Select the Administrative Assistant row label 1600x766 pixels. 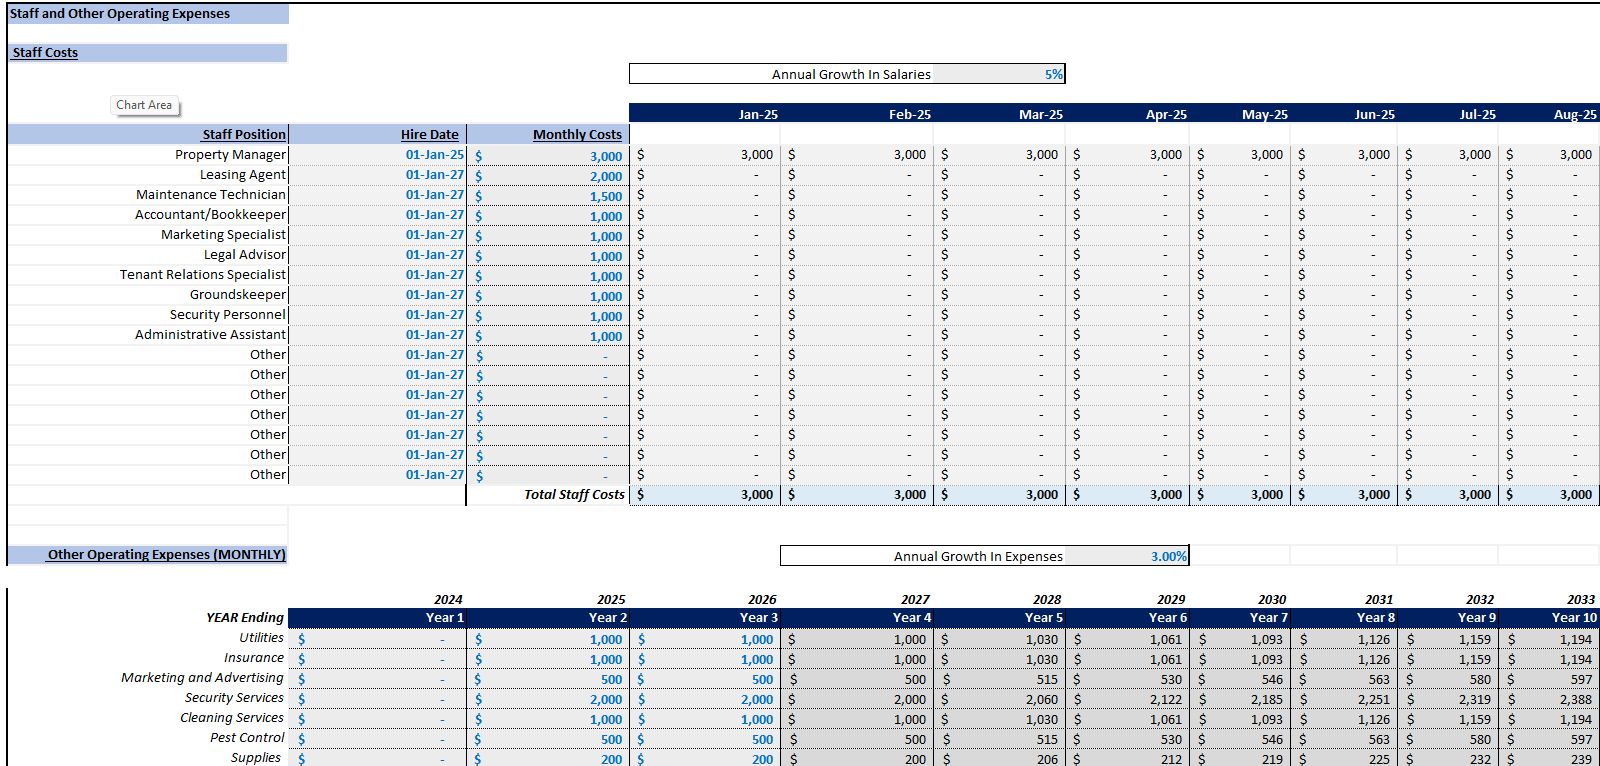211,335
